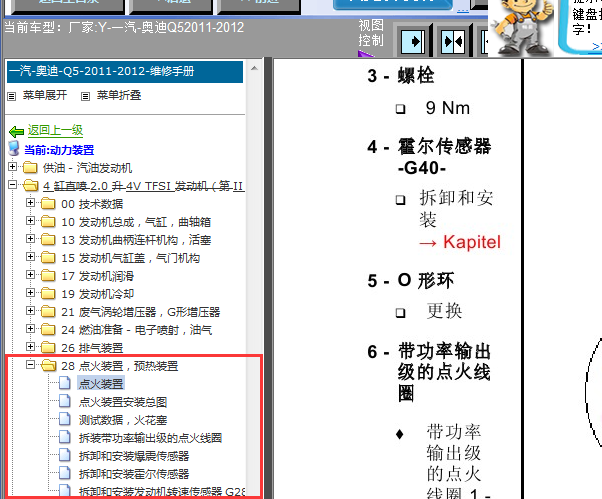Click the 当前:动力装置 heading
The width and height of the screenshot is (602, 499).
[x=59, y=150]
